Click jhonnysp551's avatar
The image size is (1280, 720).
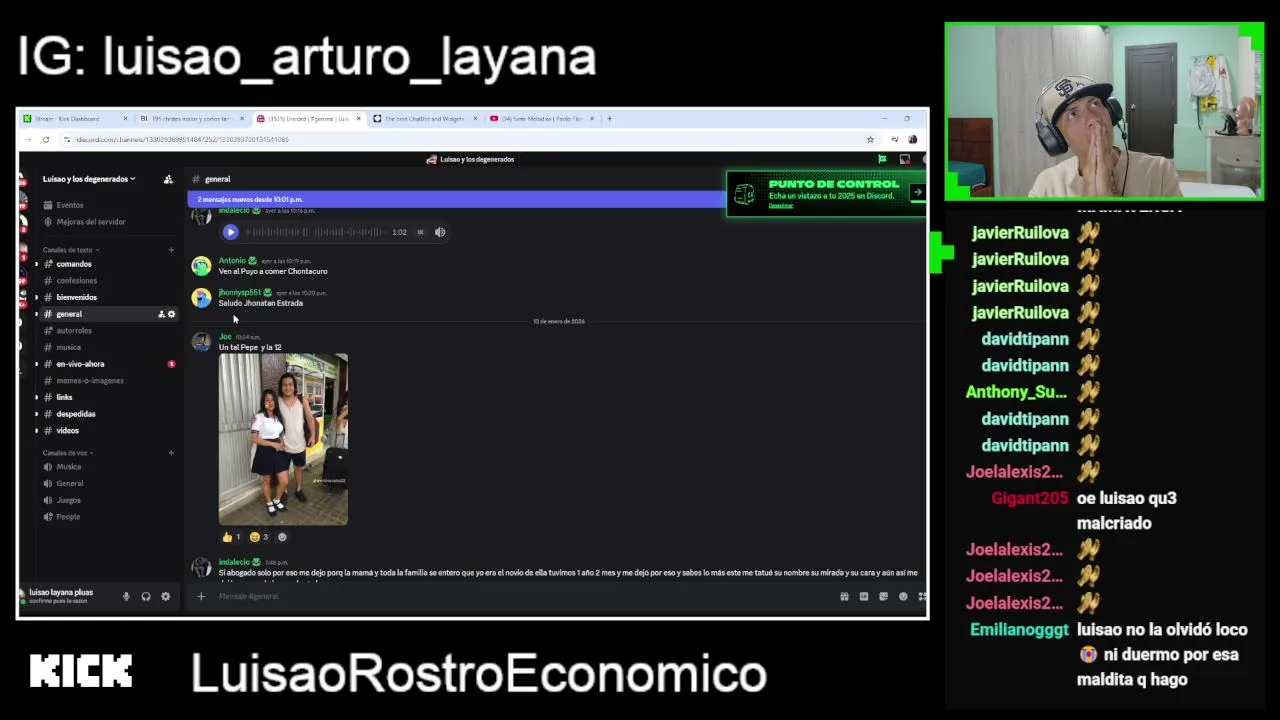point(202,298)
